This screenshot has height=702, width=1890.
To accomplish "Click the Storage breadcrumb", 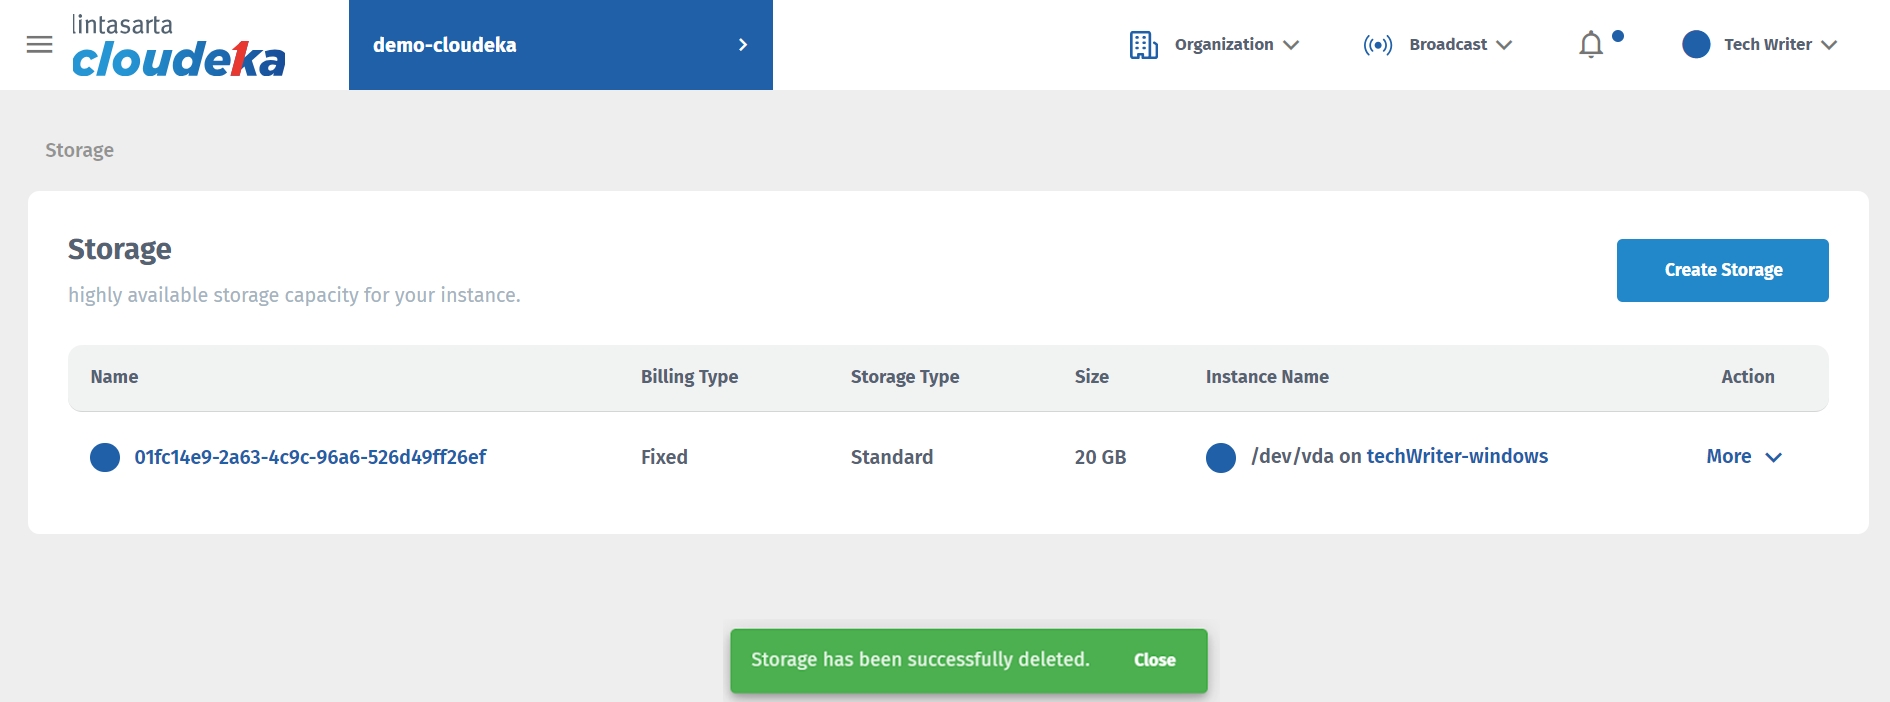I will tap(79, 150).
